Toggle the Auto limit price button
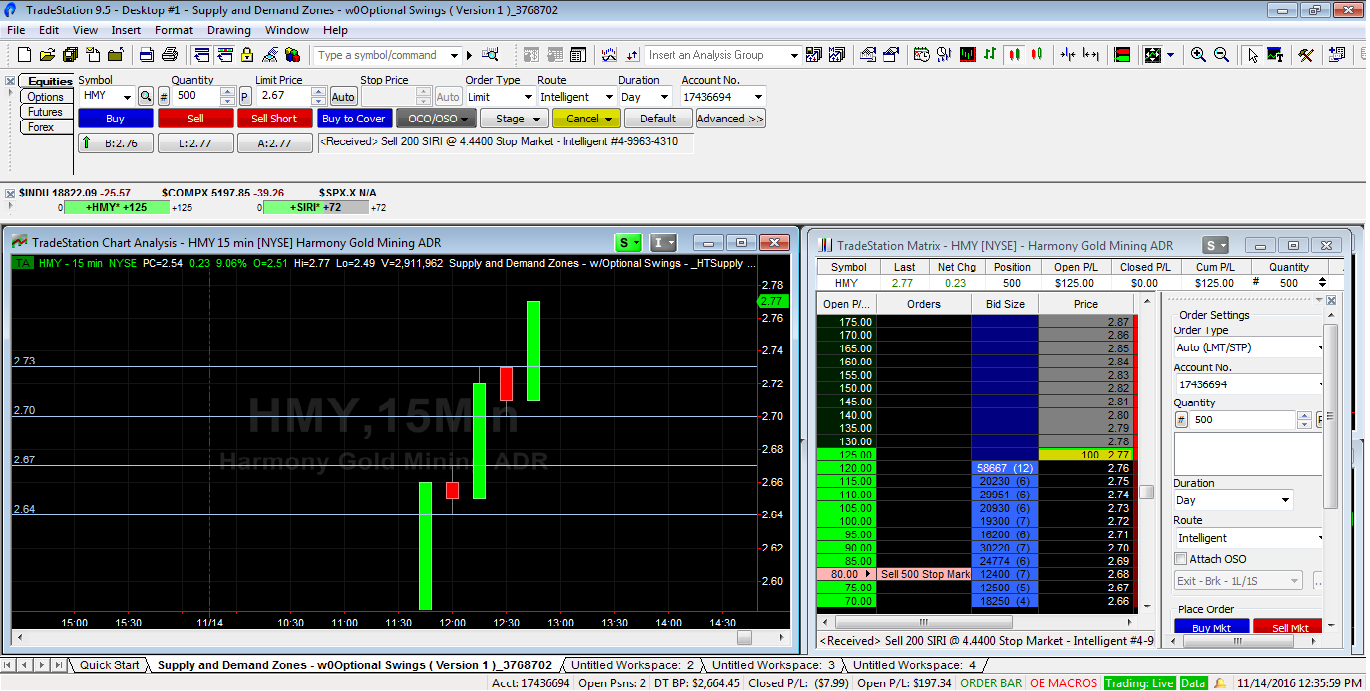Screen dimensions: 1370x691 343,97
